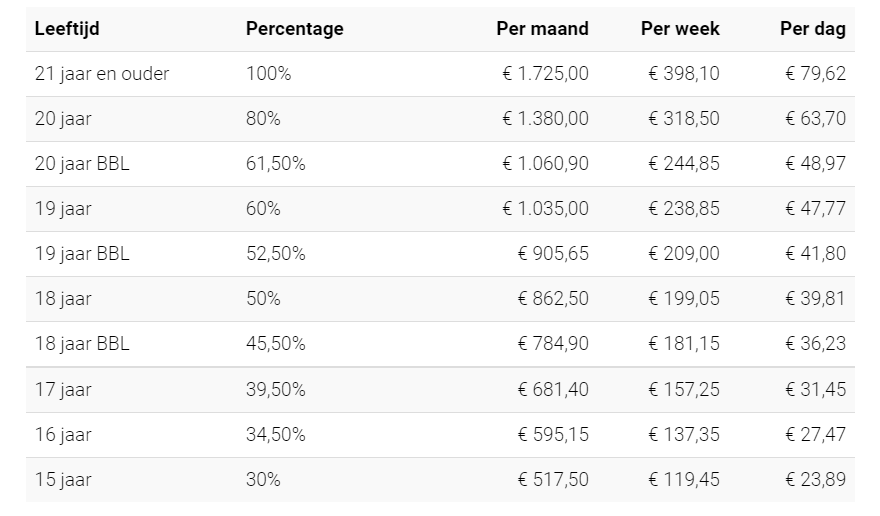Select the '19 jaar BBL' row label
The height and width of the screenshot is (516, 880).
[82, 254]
